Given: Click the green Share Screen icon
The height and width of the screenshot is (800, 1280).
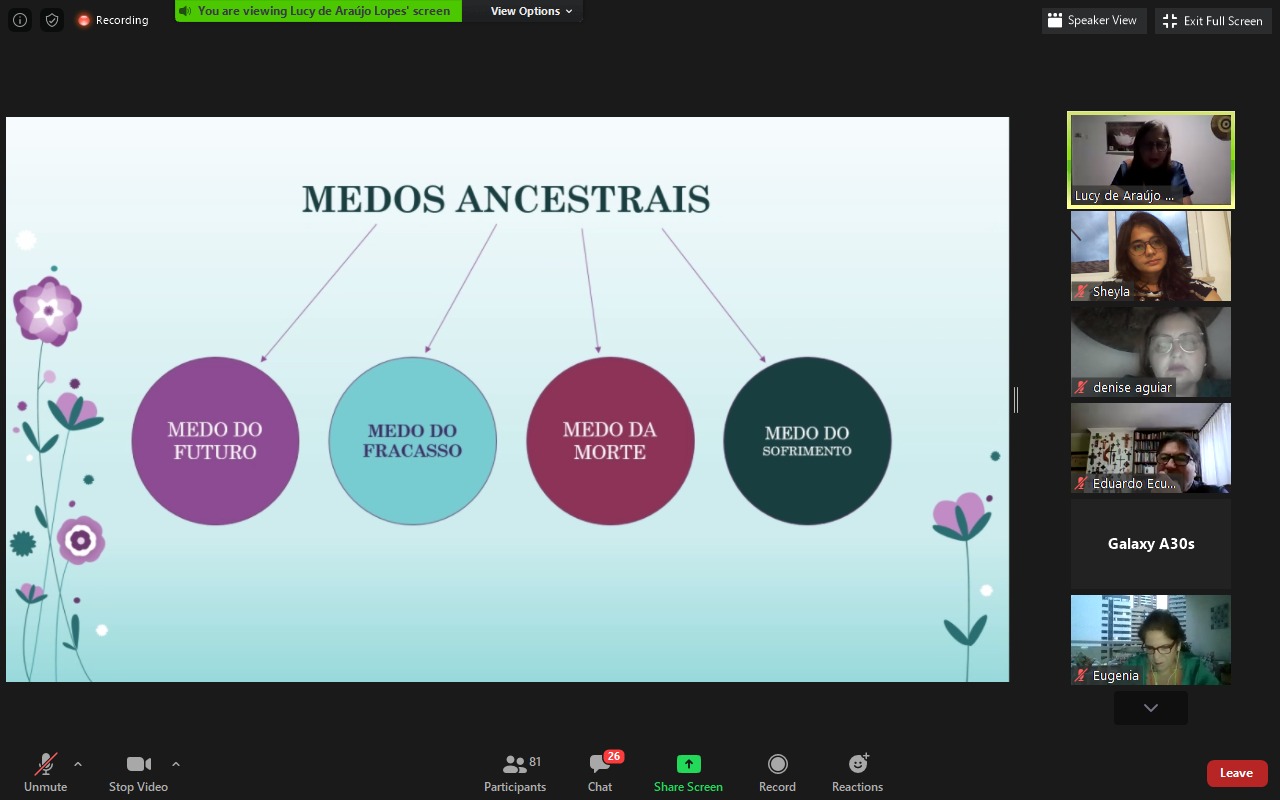Looking at the screenshot, I should point(688,764).
